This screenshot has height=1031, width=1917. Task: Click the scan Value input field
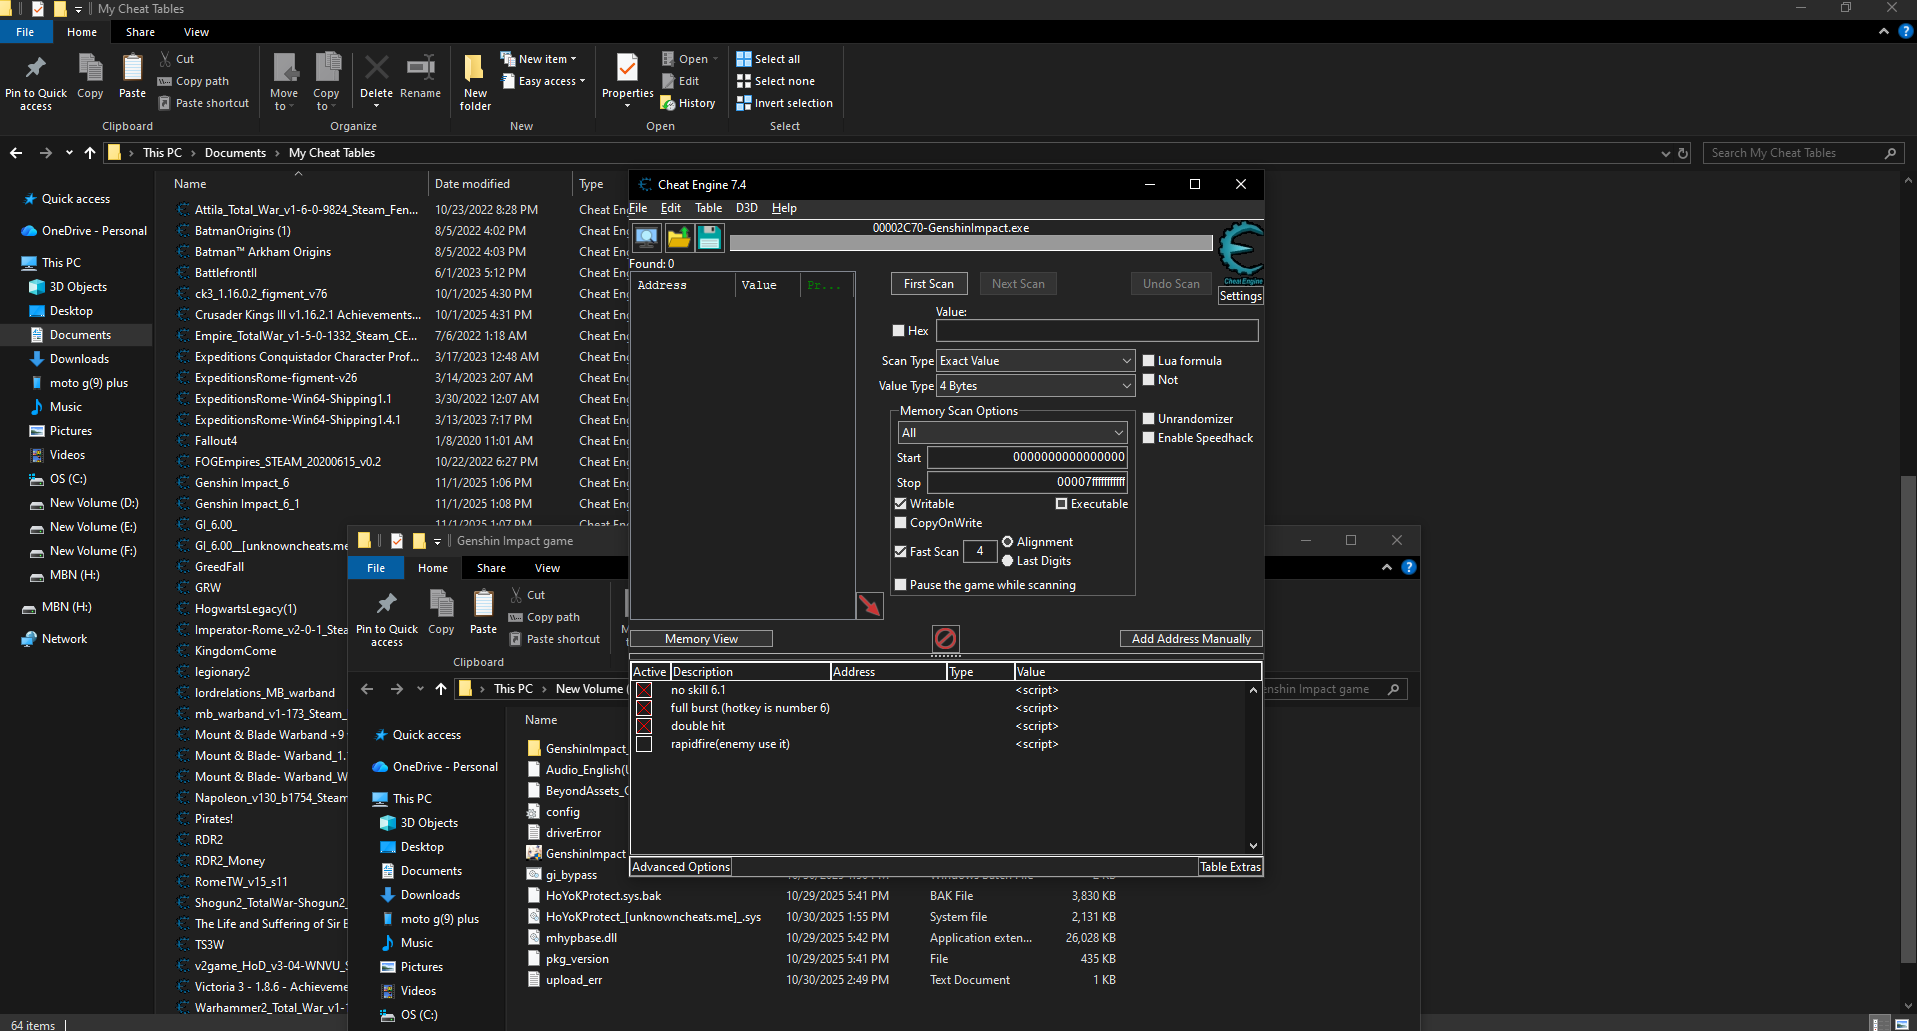pyautogui.click(x=1096, y=331)
